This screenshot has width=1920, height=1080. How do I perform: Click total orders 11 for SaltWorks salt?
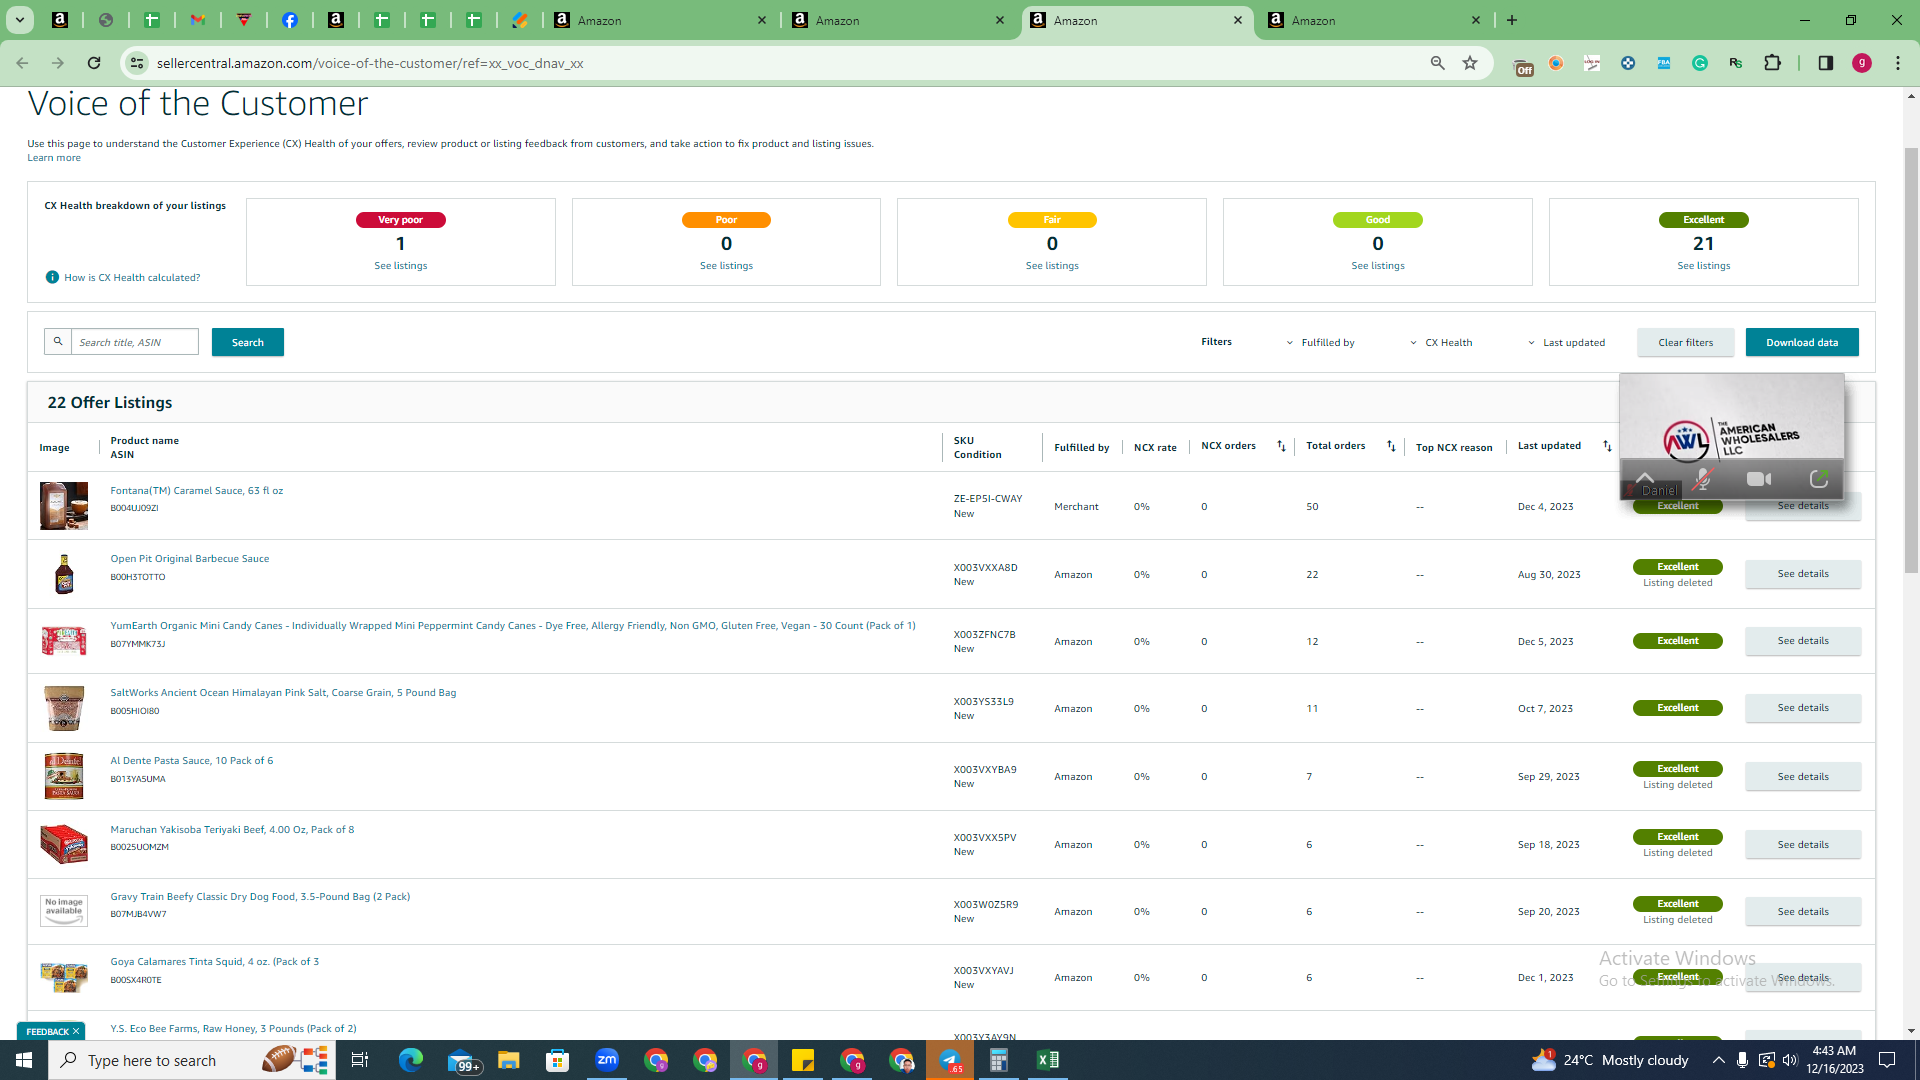coord(1312,709)
